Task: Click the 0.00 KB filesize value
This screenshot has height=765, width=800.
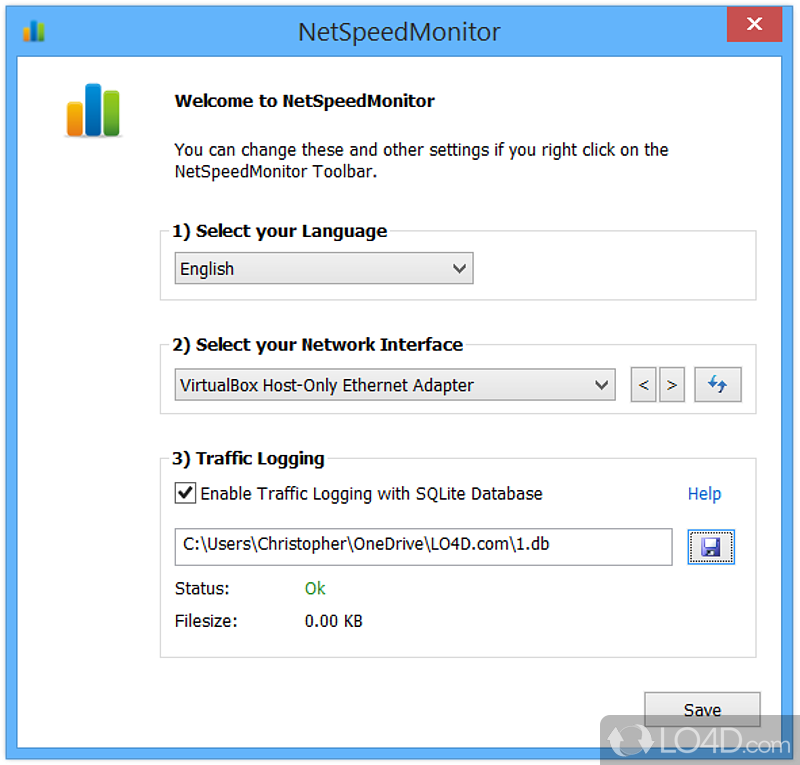Action: pos(333,621)
